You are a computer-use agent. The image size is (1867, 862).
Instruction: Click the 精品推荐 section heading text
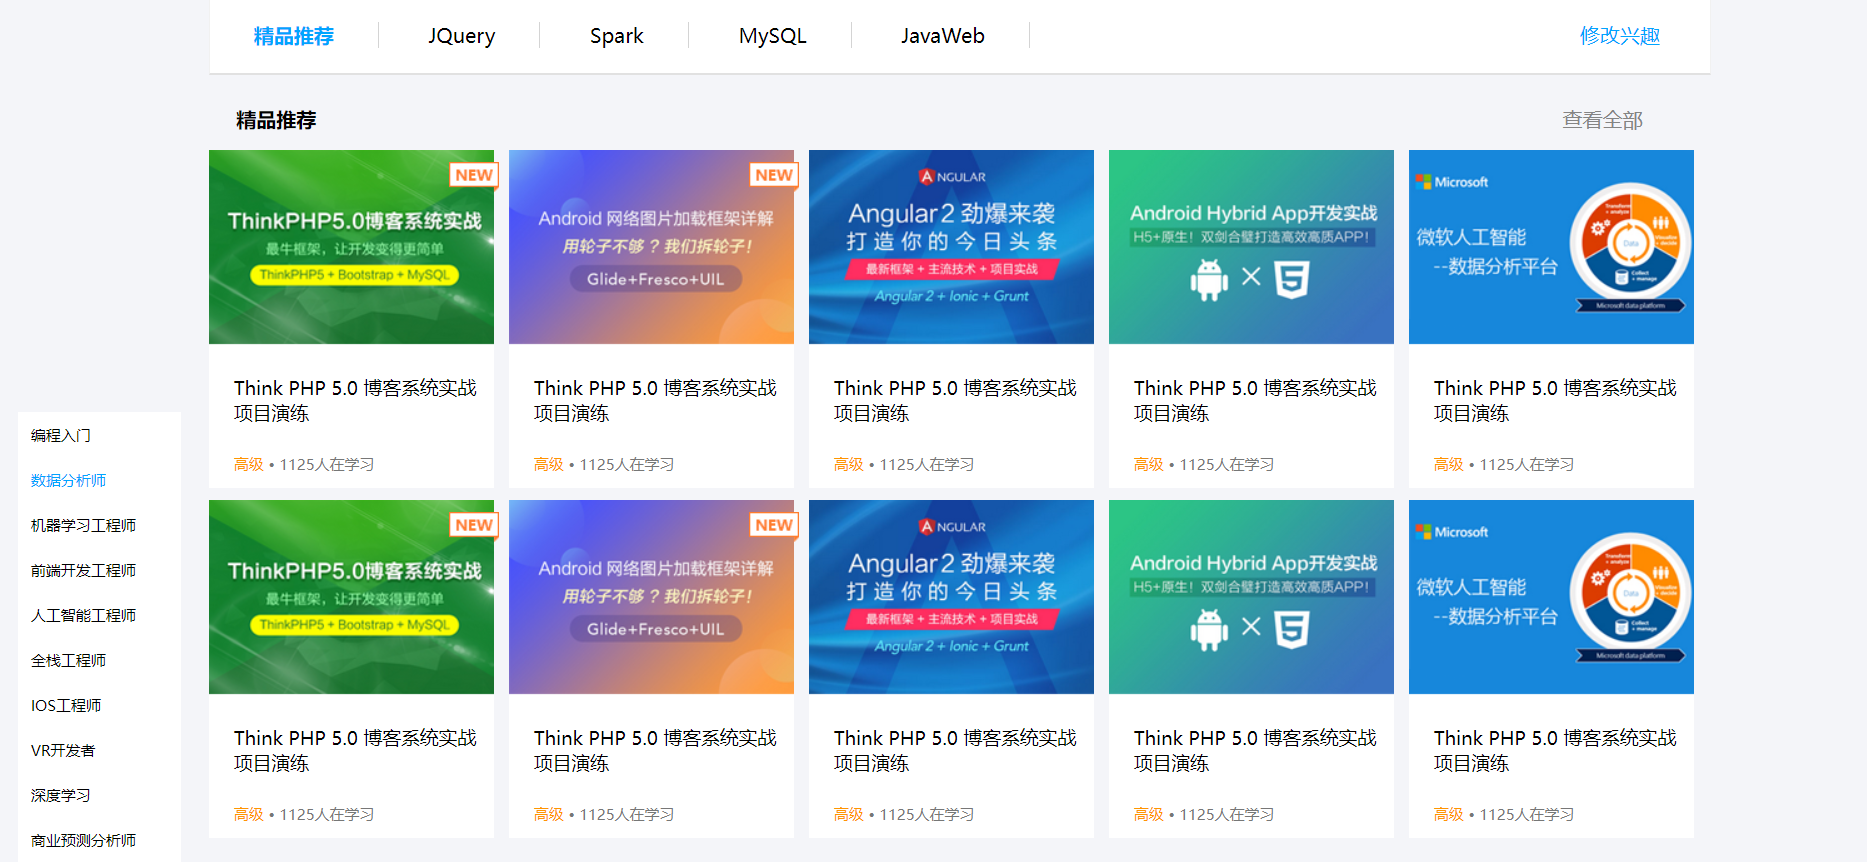click(276, 120)
